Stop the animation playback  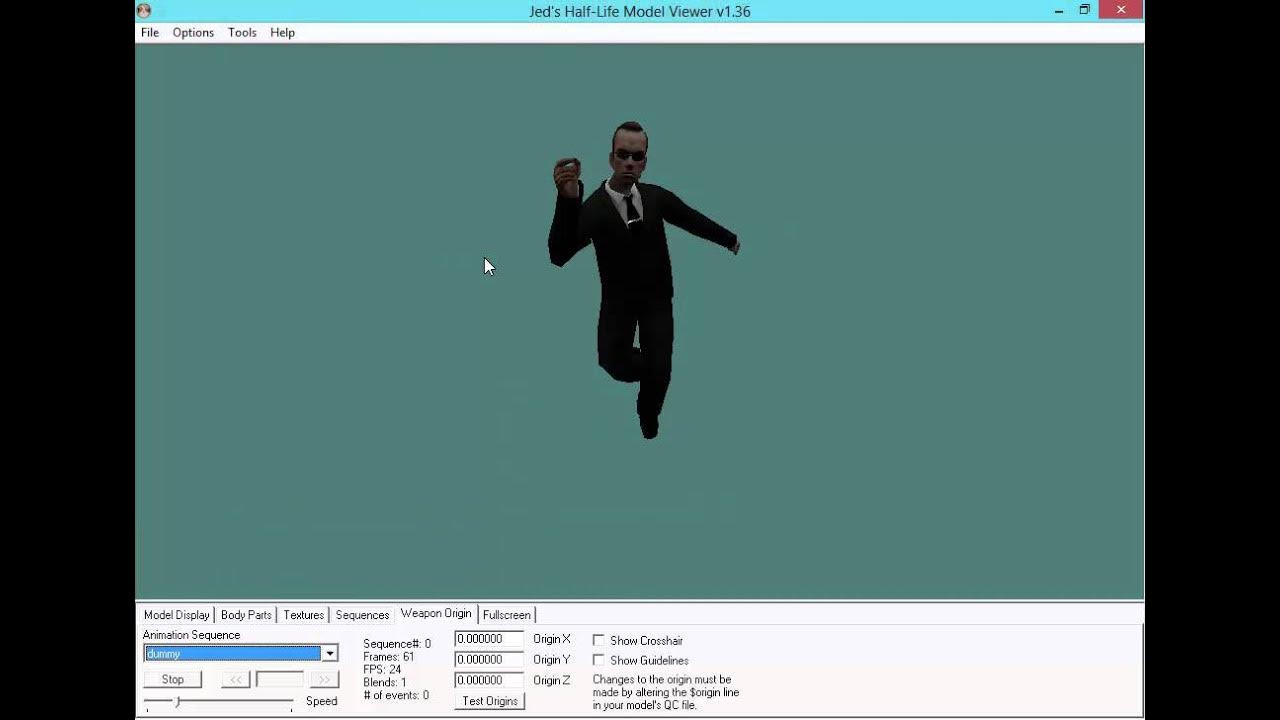(173, 679)
